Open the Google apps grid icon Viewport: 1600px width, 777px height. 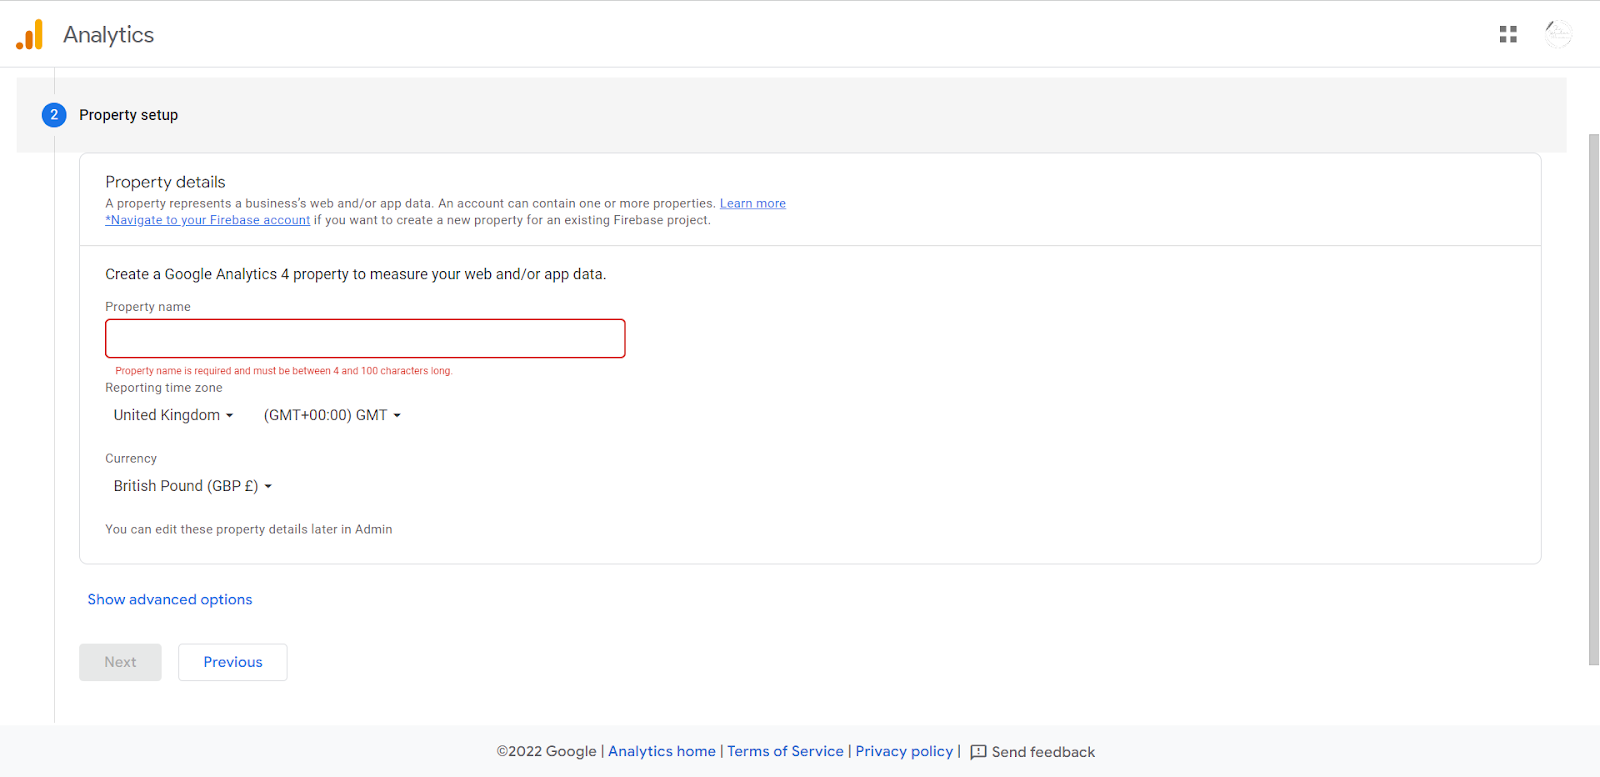[x=1508, y=35]
